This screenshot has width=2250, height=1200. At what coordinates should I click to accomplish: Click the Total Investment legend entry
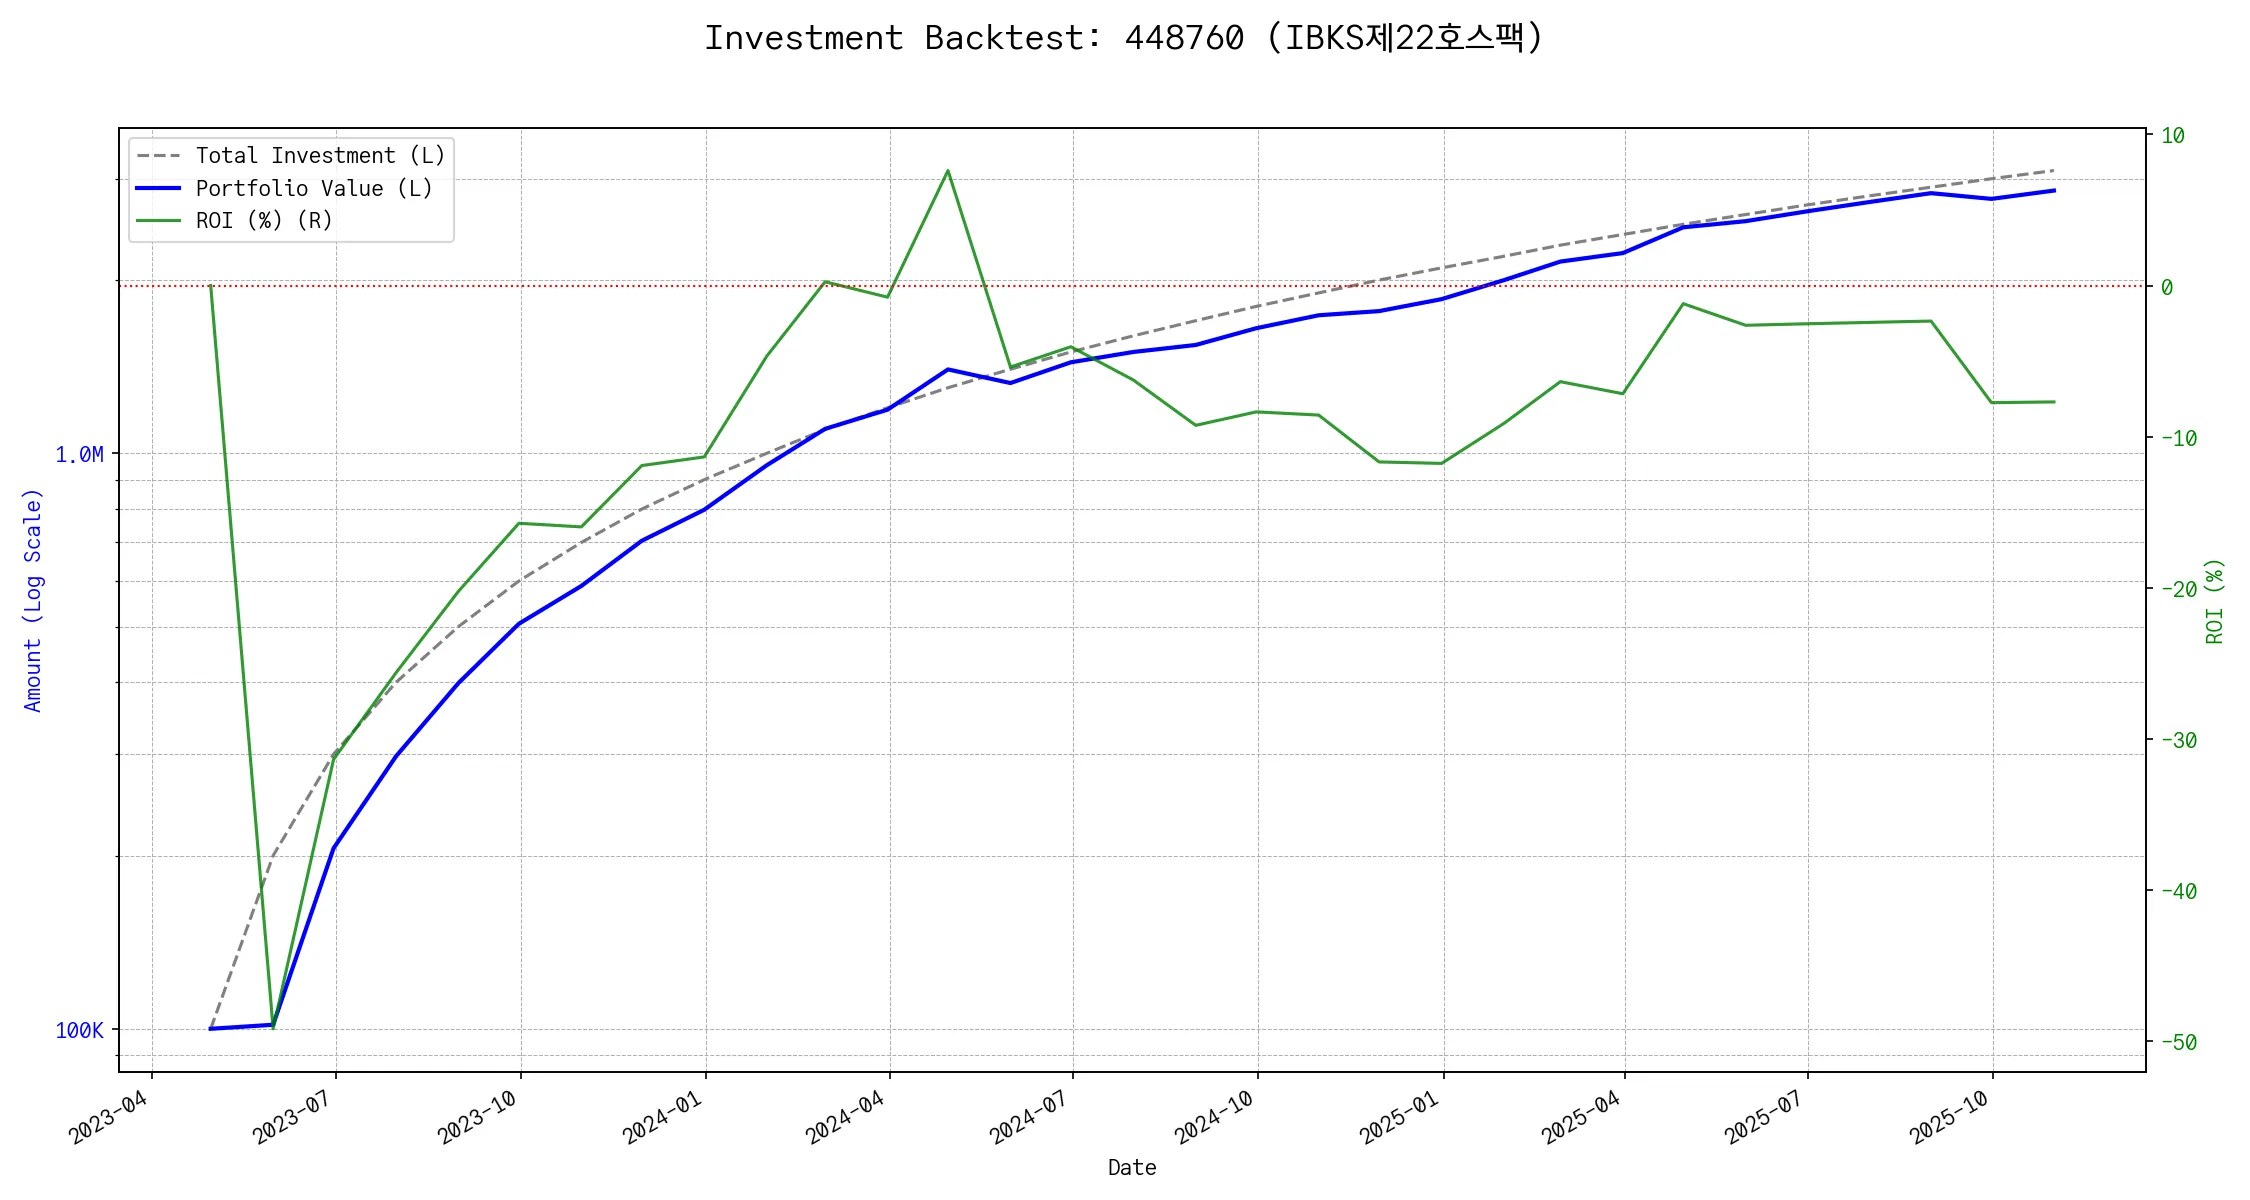tap(320, 156)
